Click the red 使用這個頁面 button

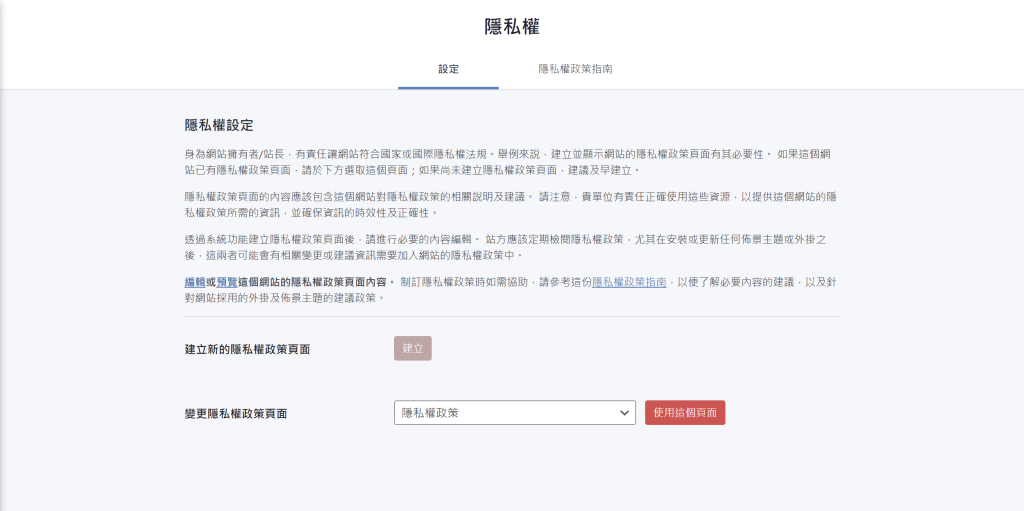(x=685, y=413)
